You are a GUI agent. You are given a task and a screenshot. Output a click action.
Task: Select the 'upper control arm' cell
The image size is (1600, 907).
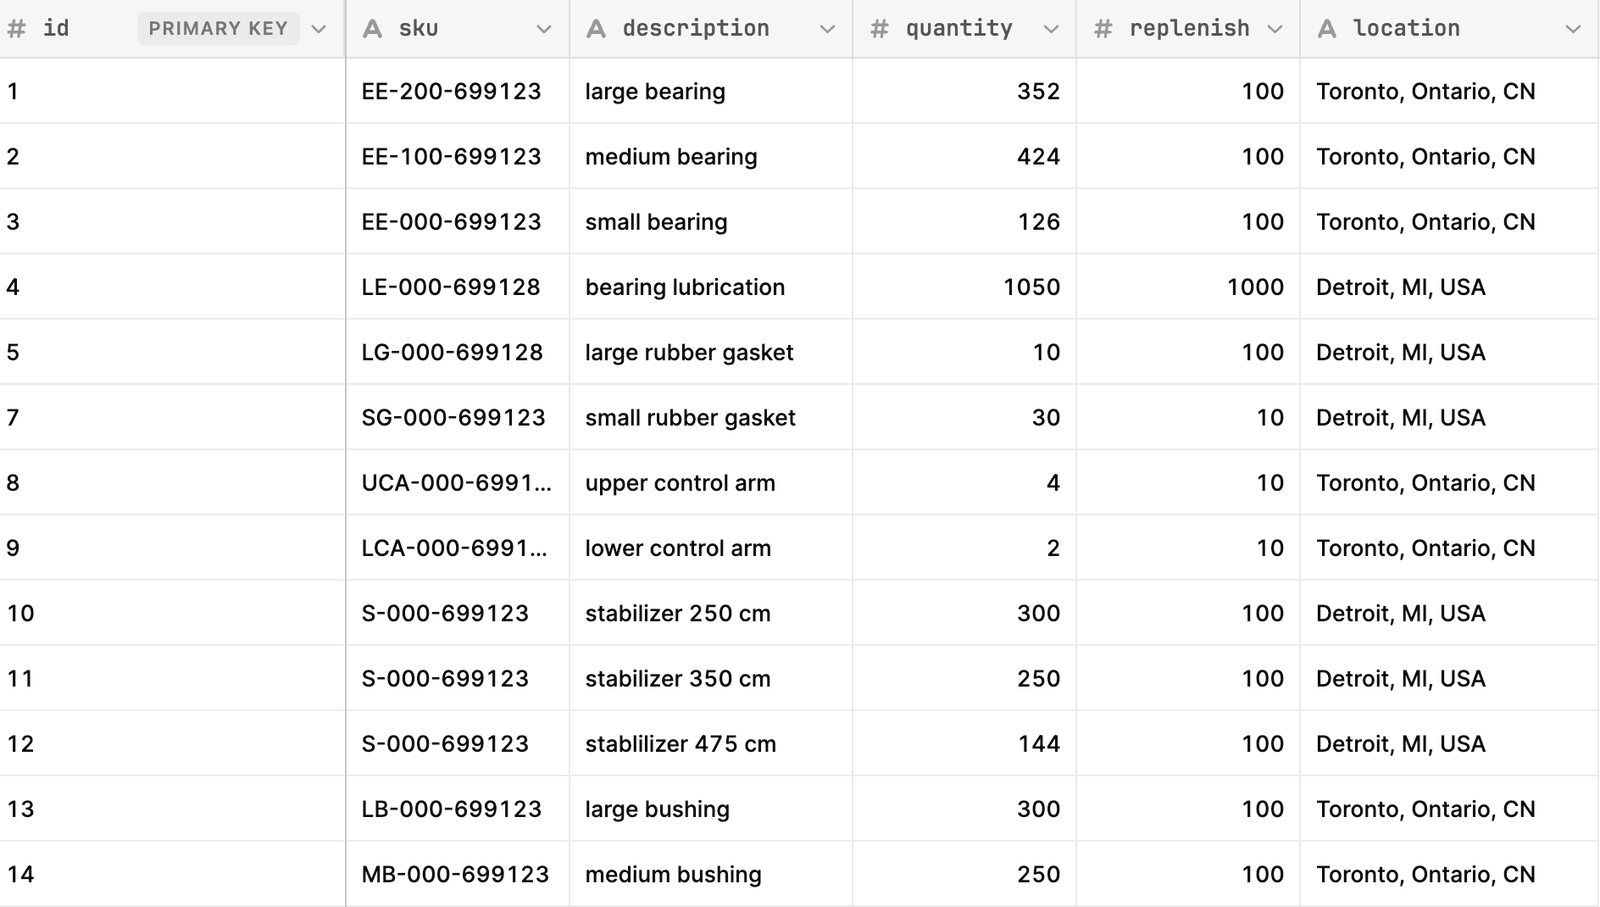click(711, 482)
